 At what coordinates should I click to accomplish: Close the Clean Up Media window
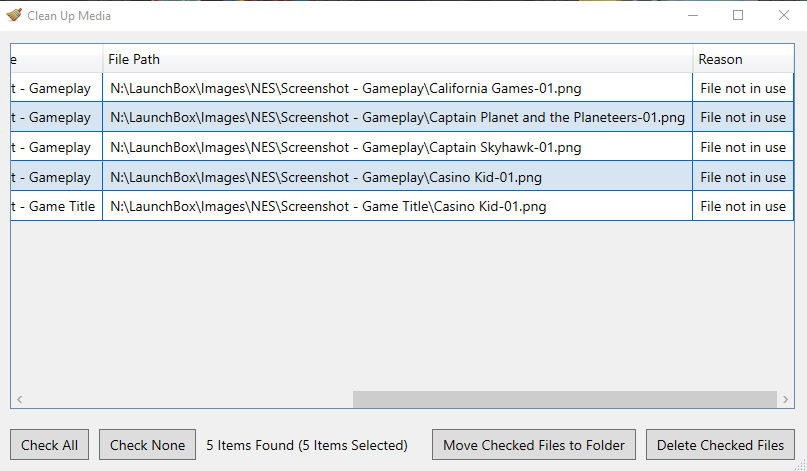(x=783, y=15)
